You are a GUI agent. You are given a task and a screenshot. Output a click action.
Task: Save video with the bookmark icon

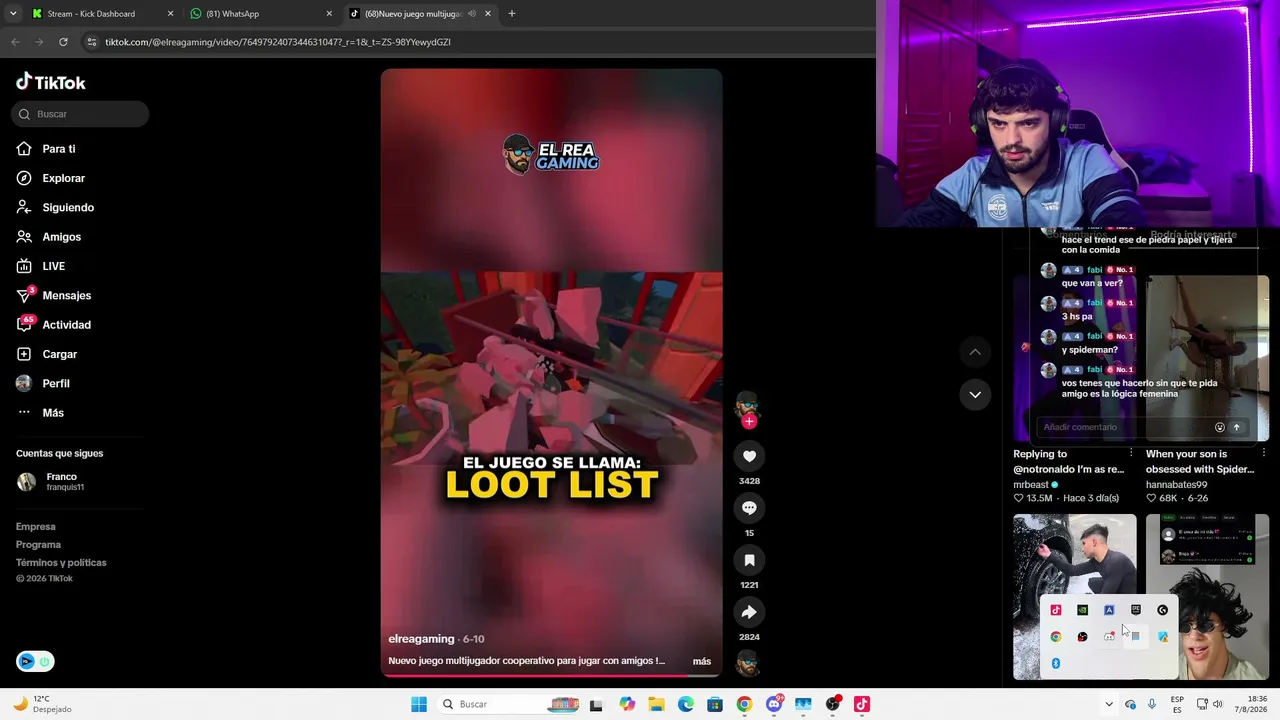coord(749,560)
